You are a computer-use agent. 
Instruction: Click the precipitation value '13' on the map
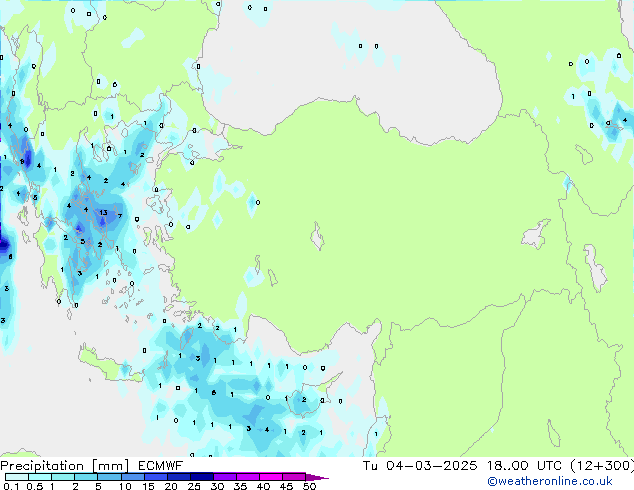tap(104, 213)
